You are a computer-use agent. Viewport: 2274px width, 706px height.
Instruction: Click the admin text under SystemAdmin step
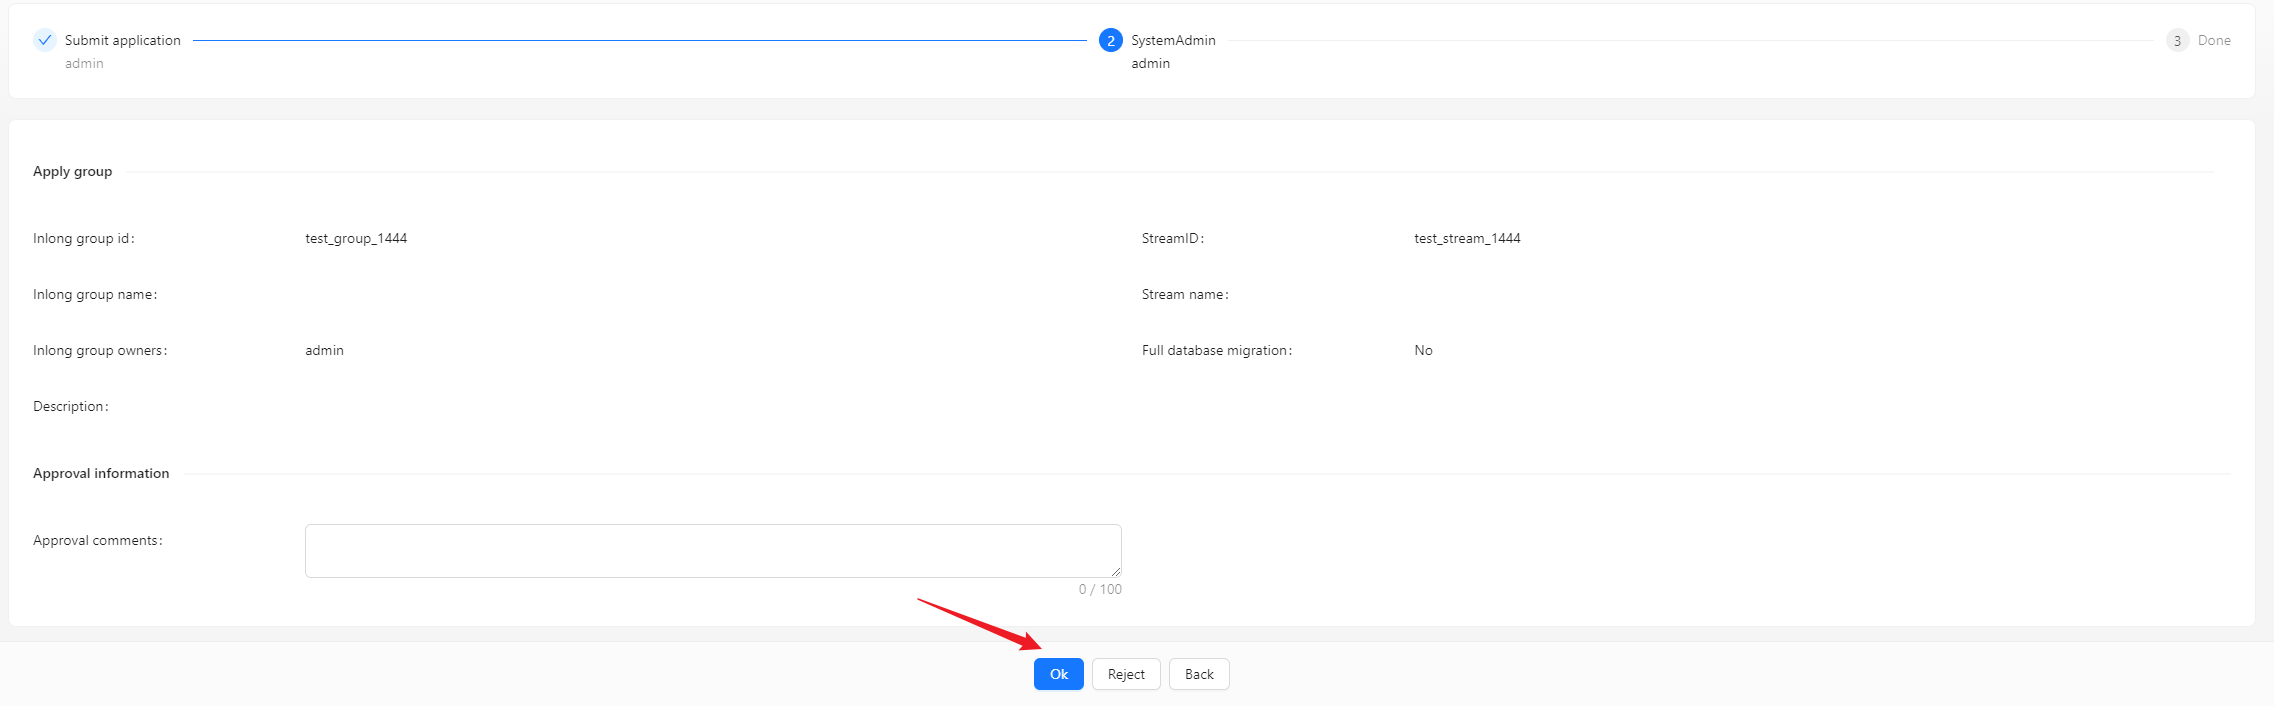[x=1150, y=63]
